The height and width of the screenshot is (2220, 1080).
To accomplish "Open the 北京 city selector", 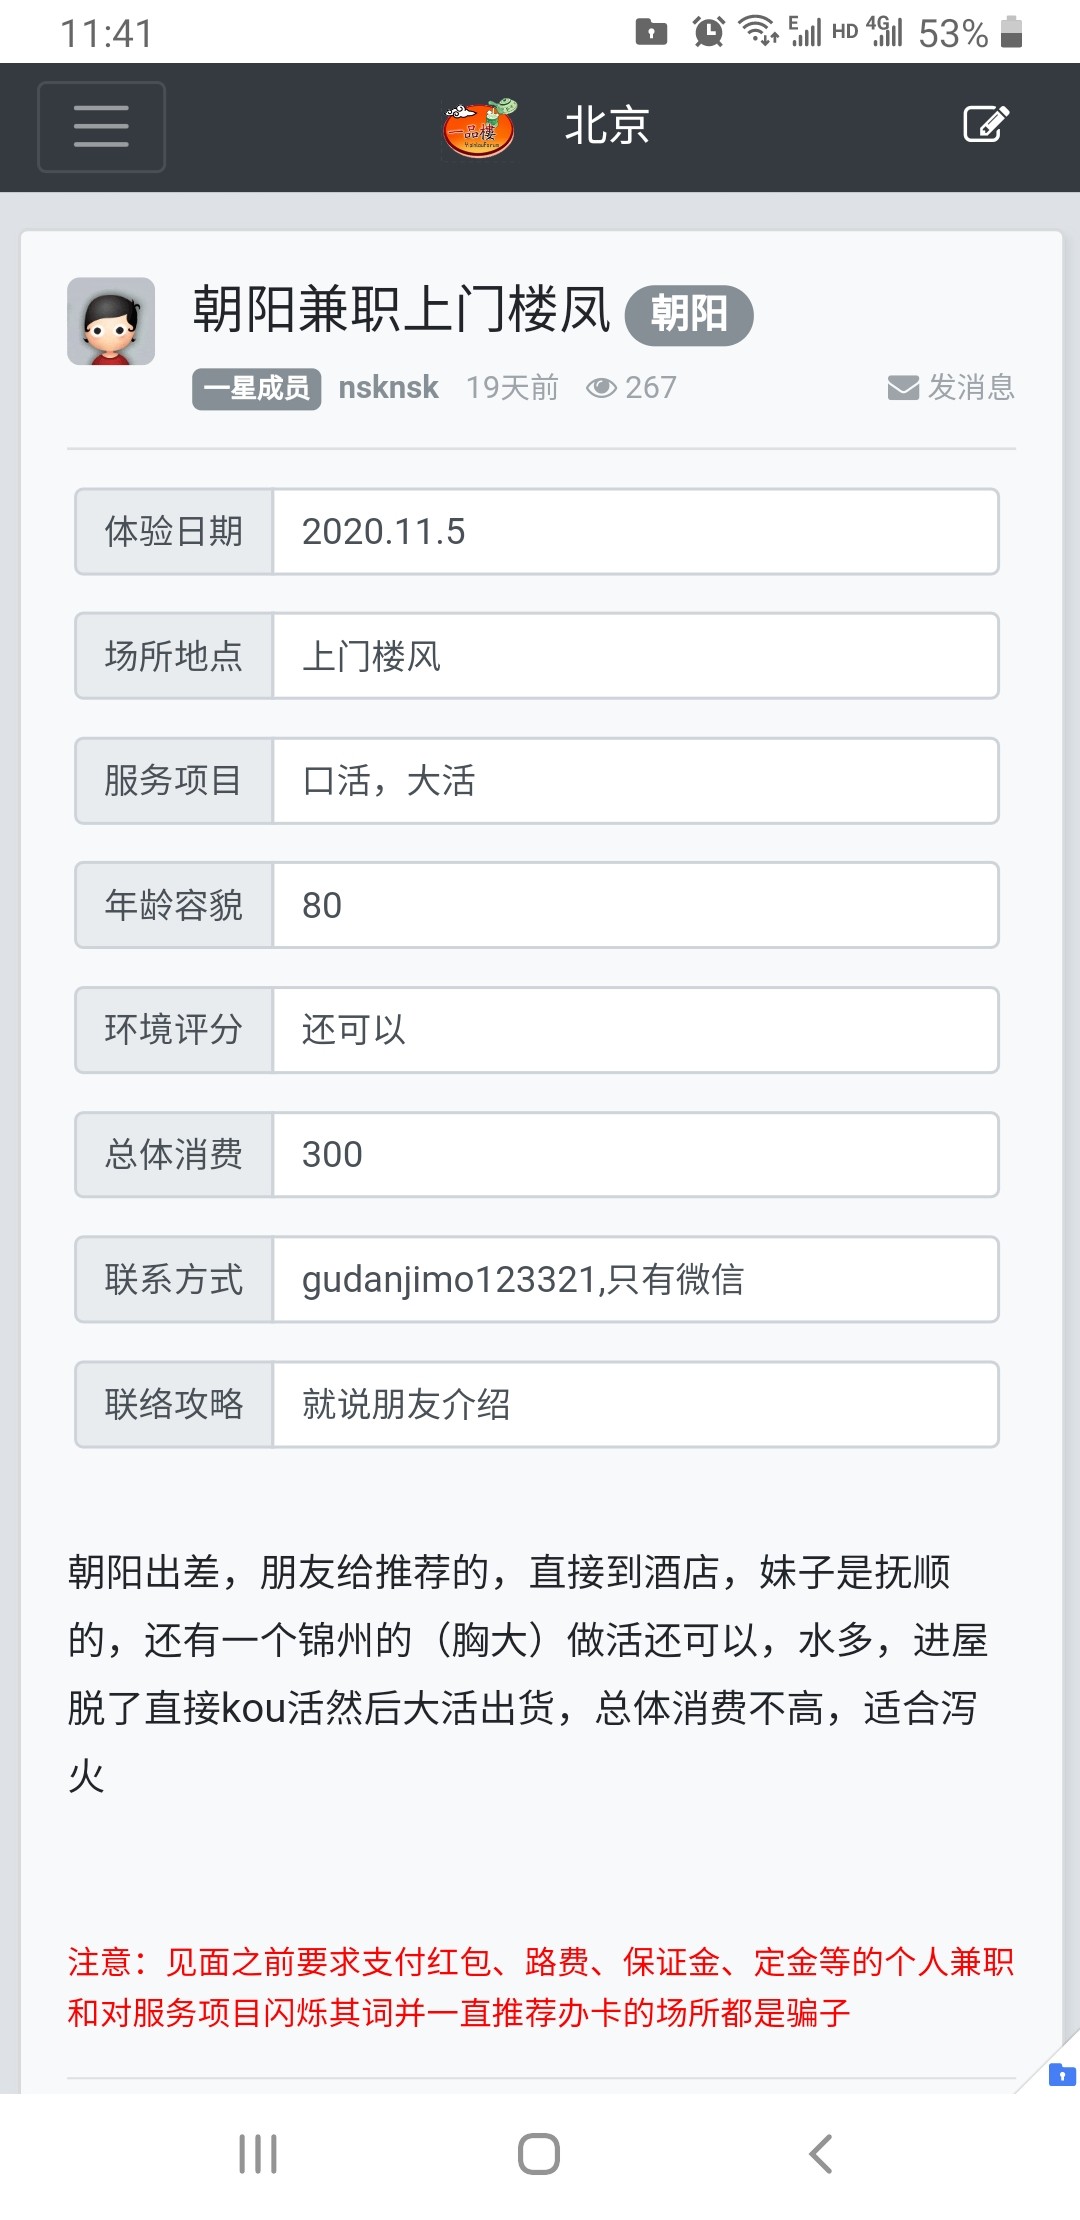I will (x=605, y=124).
